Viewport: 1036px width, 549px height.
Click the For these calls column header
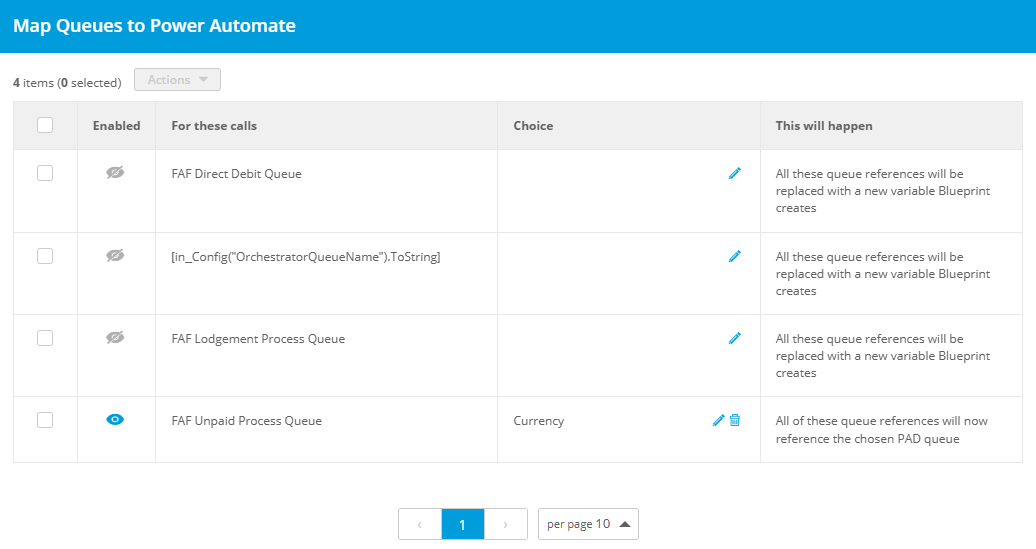click(x=214, y=126)
